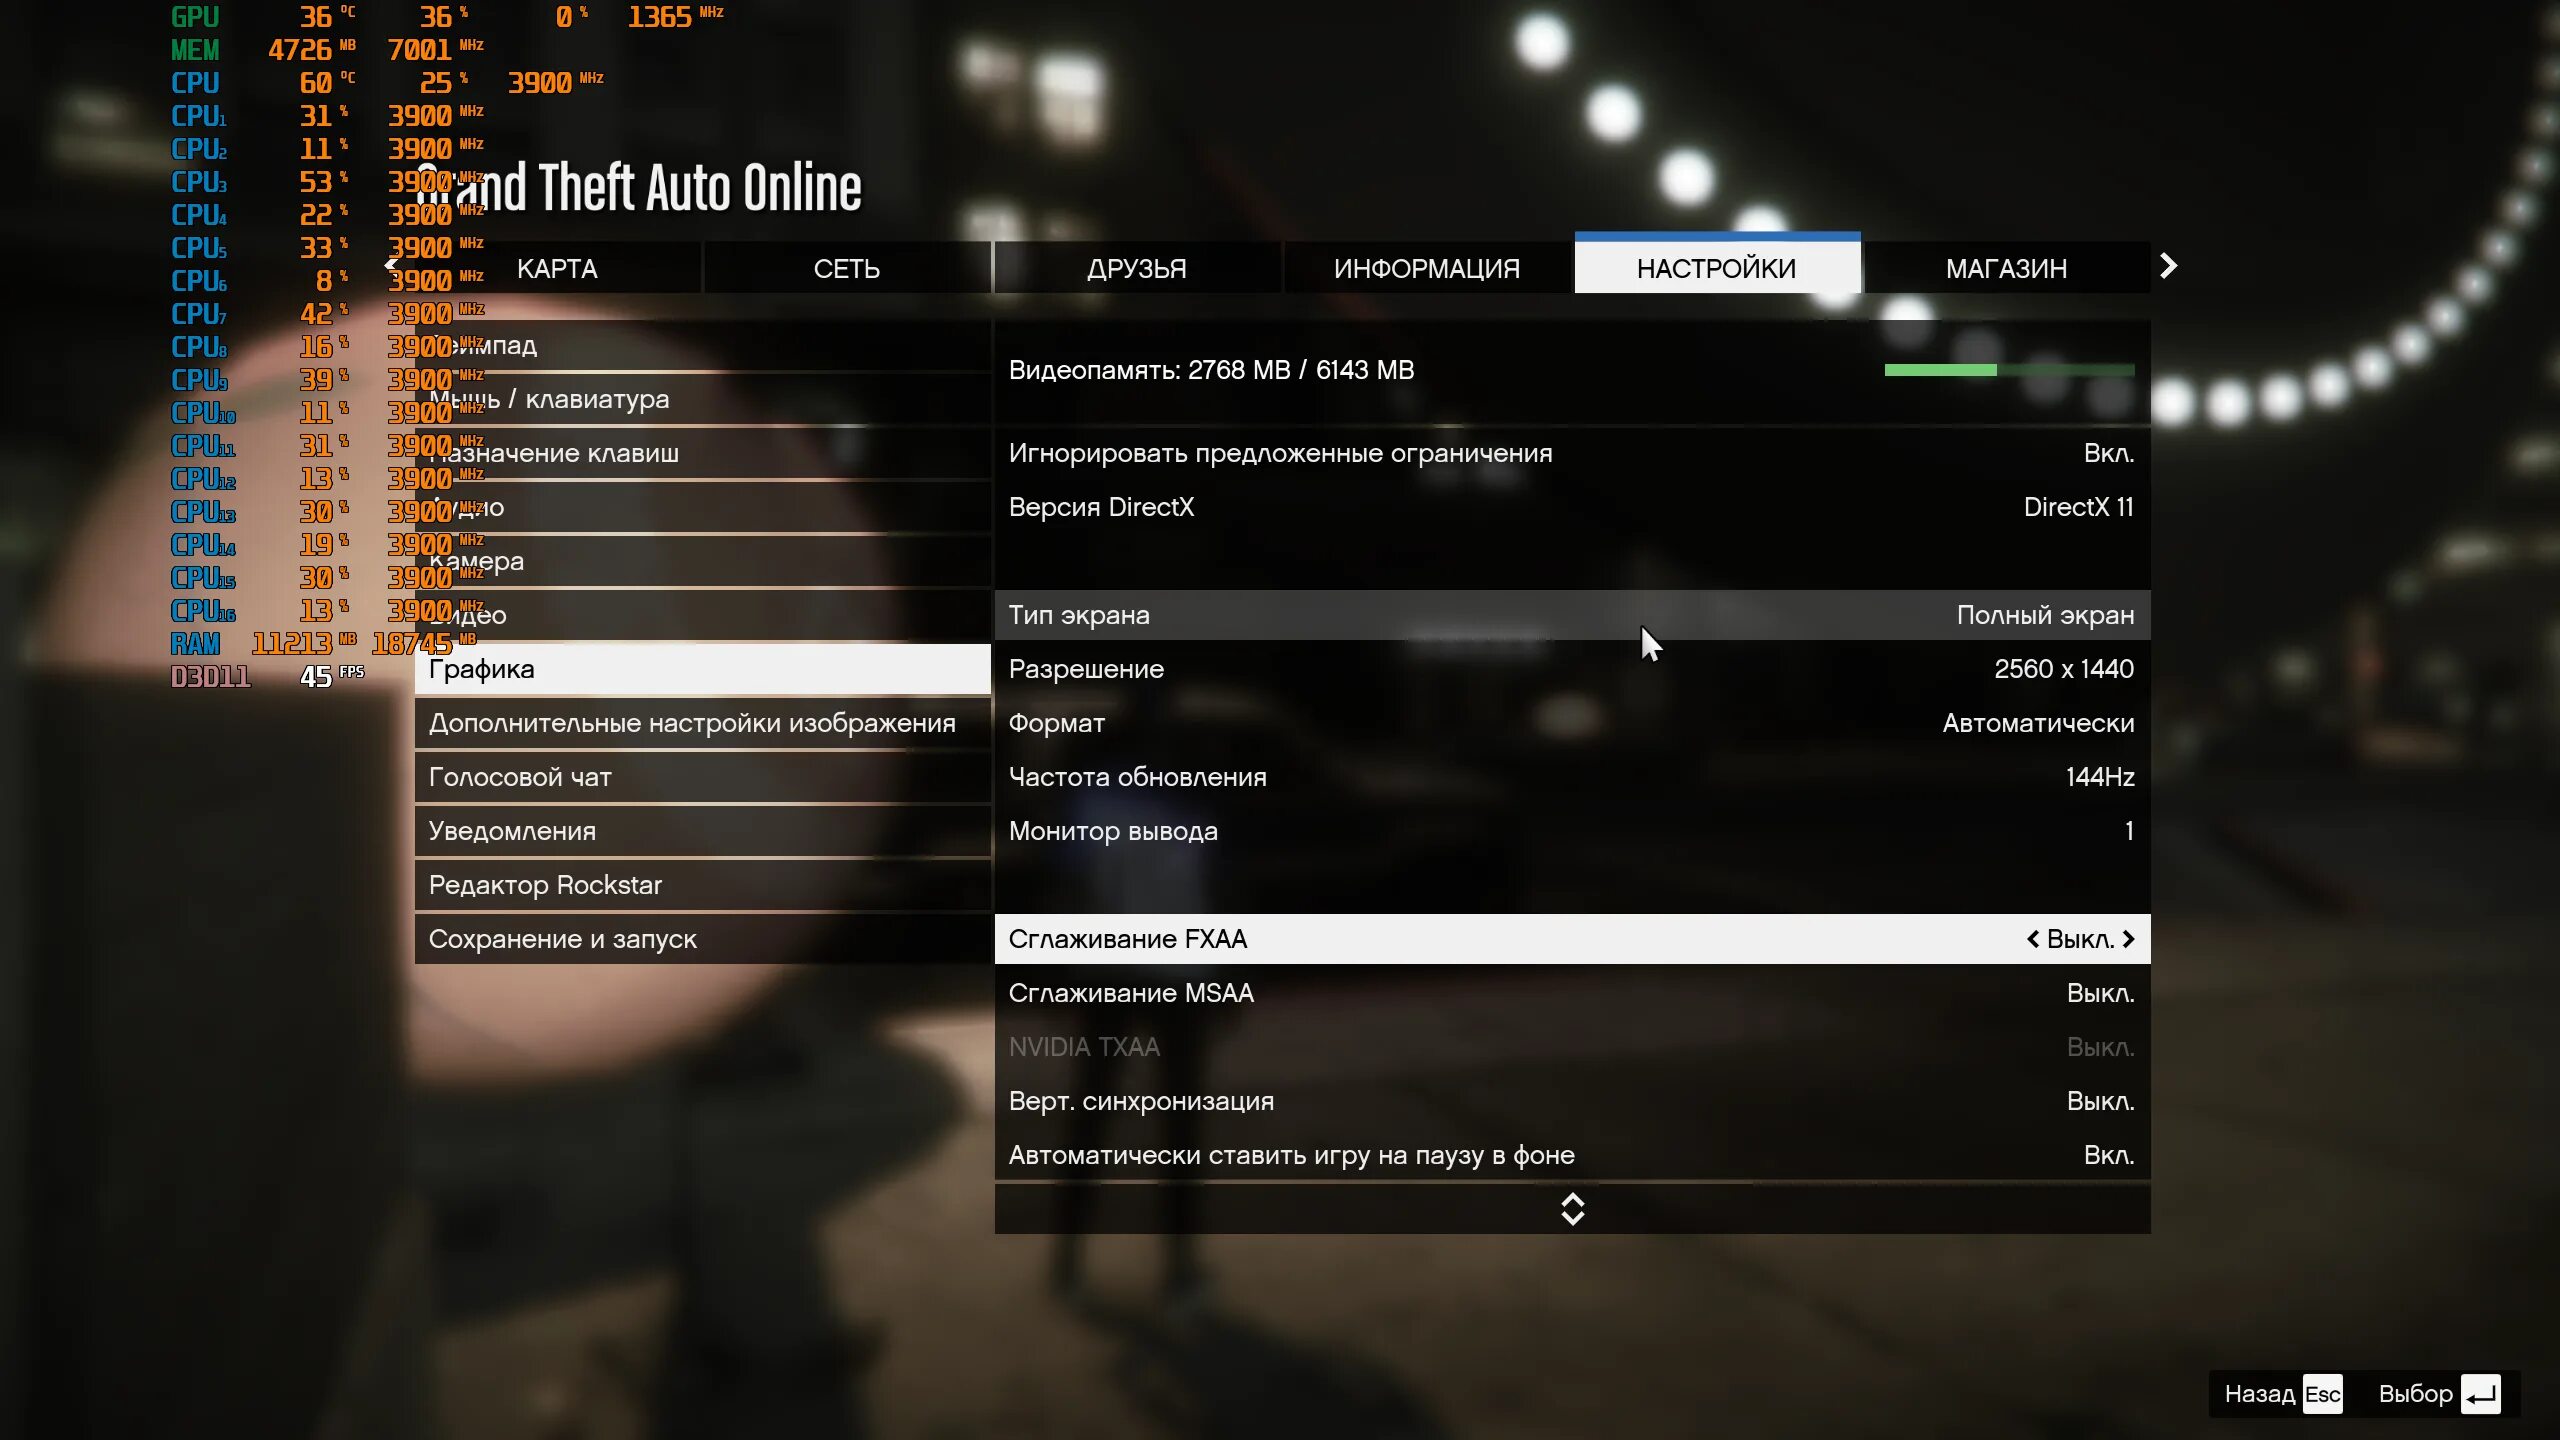Viewport: 2560px width, 1440px height.
Task: Select Редактор Rockstar sidebar item
Action: coord(543,884)
